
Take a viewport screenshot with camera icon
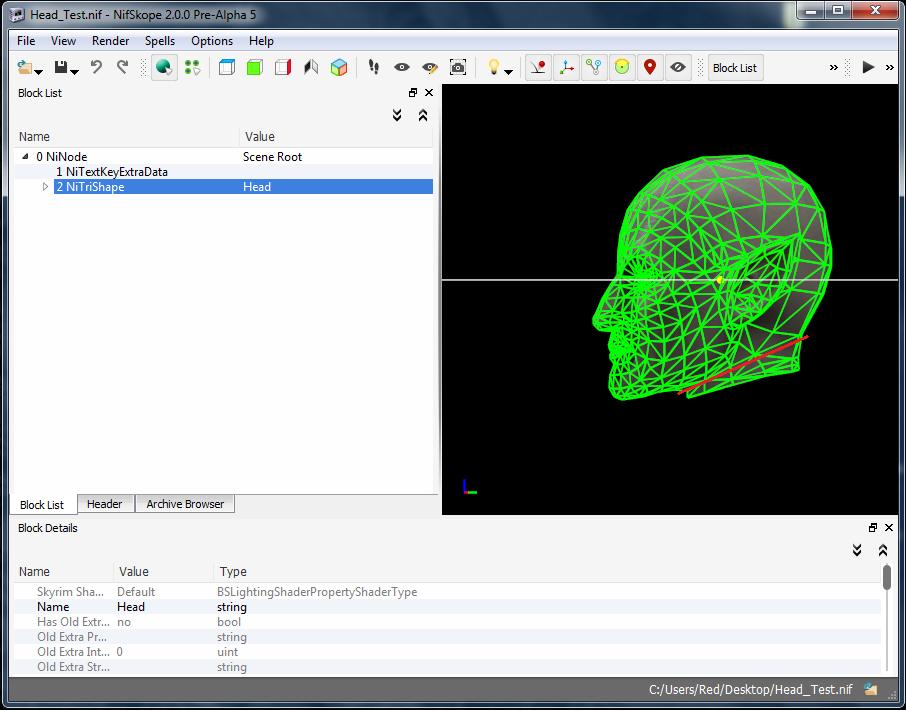pos(458,68)
